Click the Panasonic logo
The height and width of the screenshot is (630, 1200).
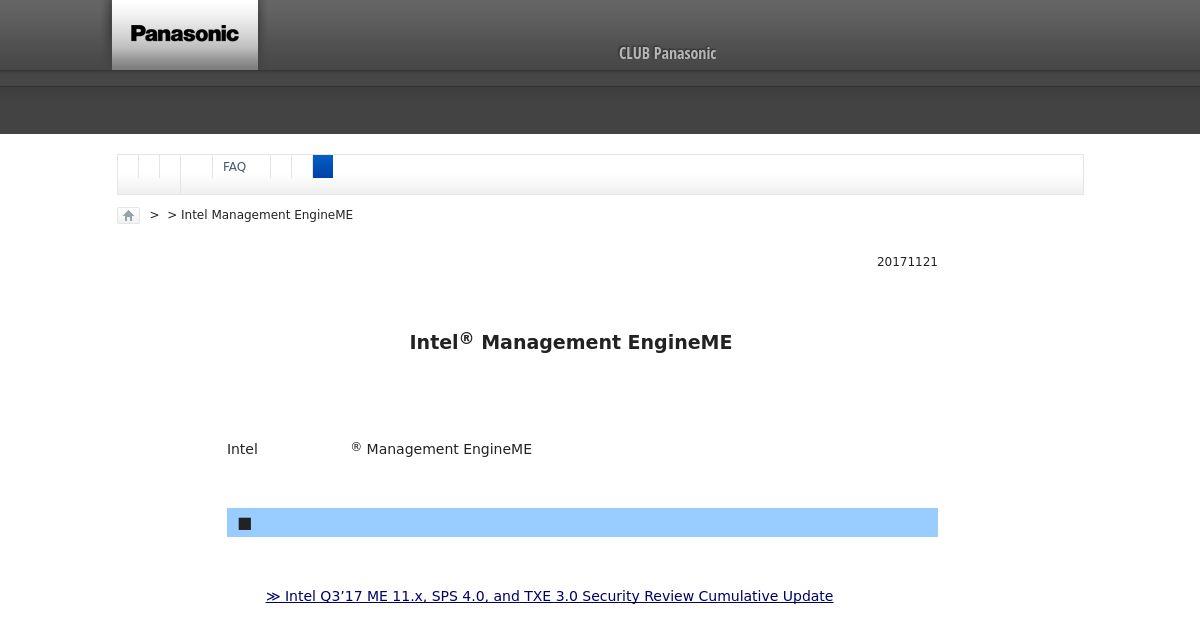pyautogui.click(x=185, y=34)
